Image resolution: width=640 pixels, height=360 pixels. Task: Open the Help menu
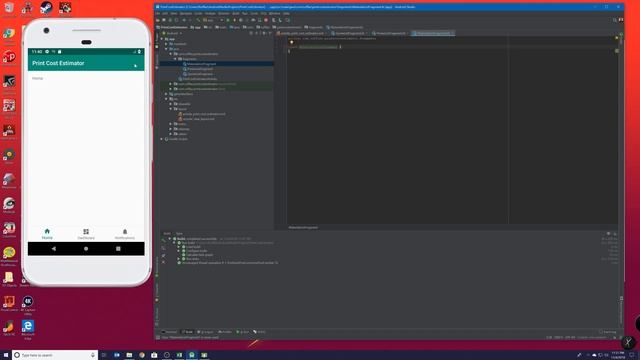pyautogui.click(x=286, y=13)
